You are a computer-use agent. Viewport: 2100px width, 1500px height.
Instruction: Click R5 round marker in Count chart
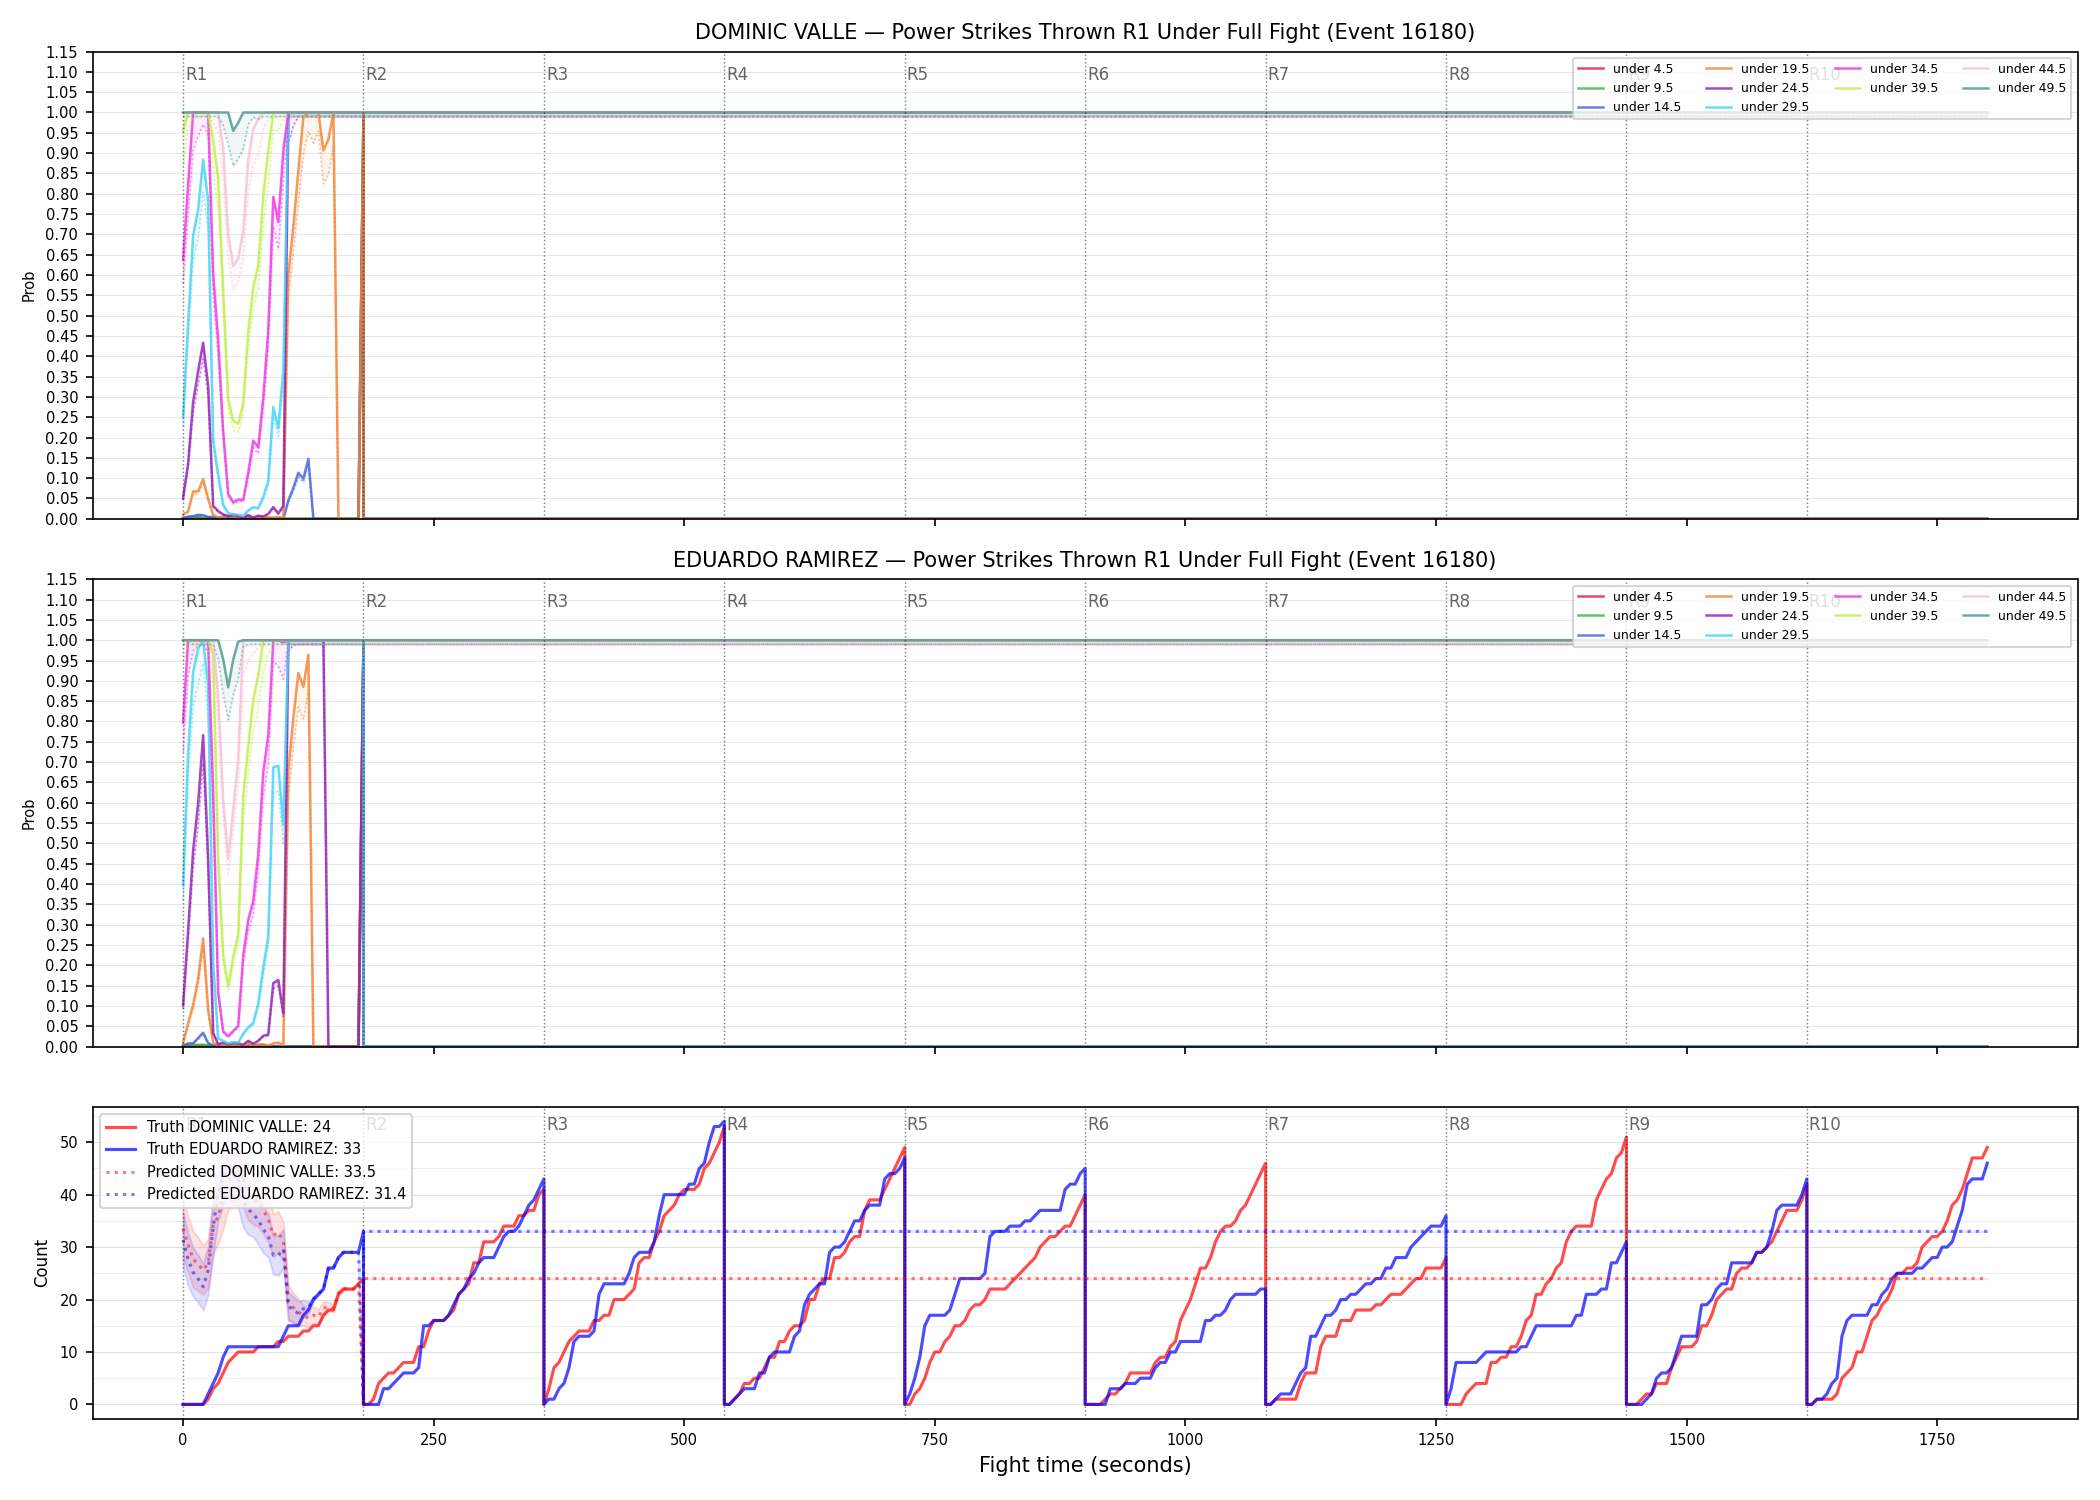coord(917,1124)
